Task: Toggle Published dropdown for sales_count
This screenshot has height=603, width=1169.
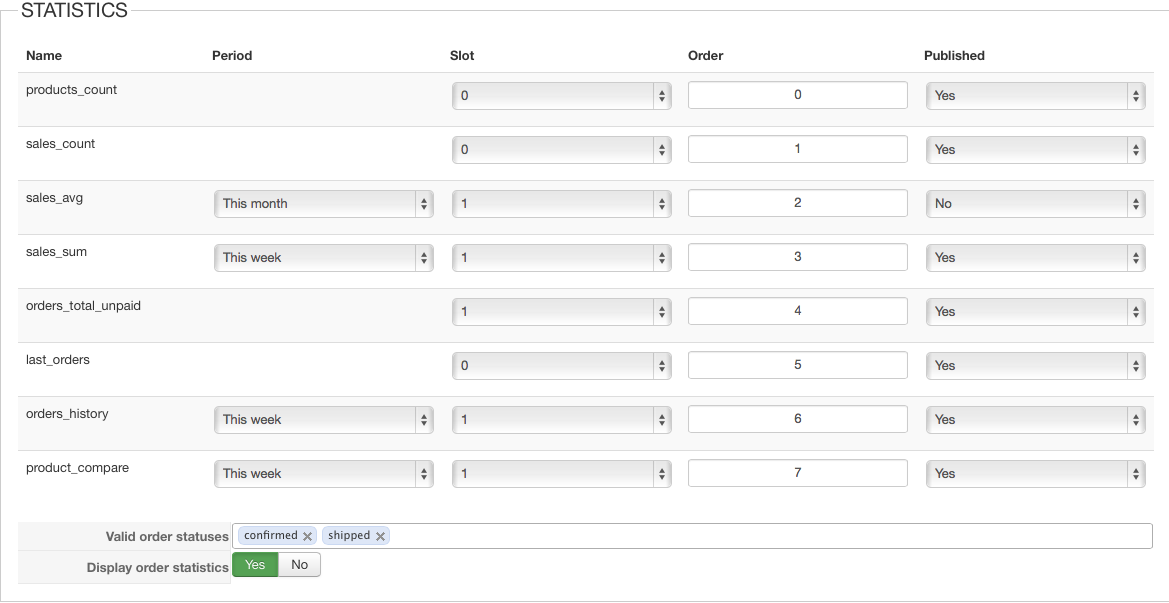Action: click(x=1035, y=150)
